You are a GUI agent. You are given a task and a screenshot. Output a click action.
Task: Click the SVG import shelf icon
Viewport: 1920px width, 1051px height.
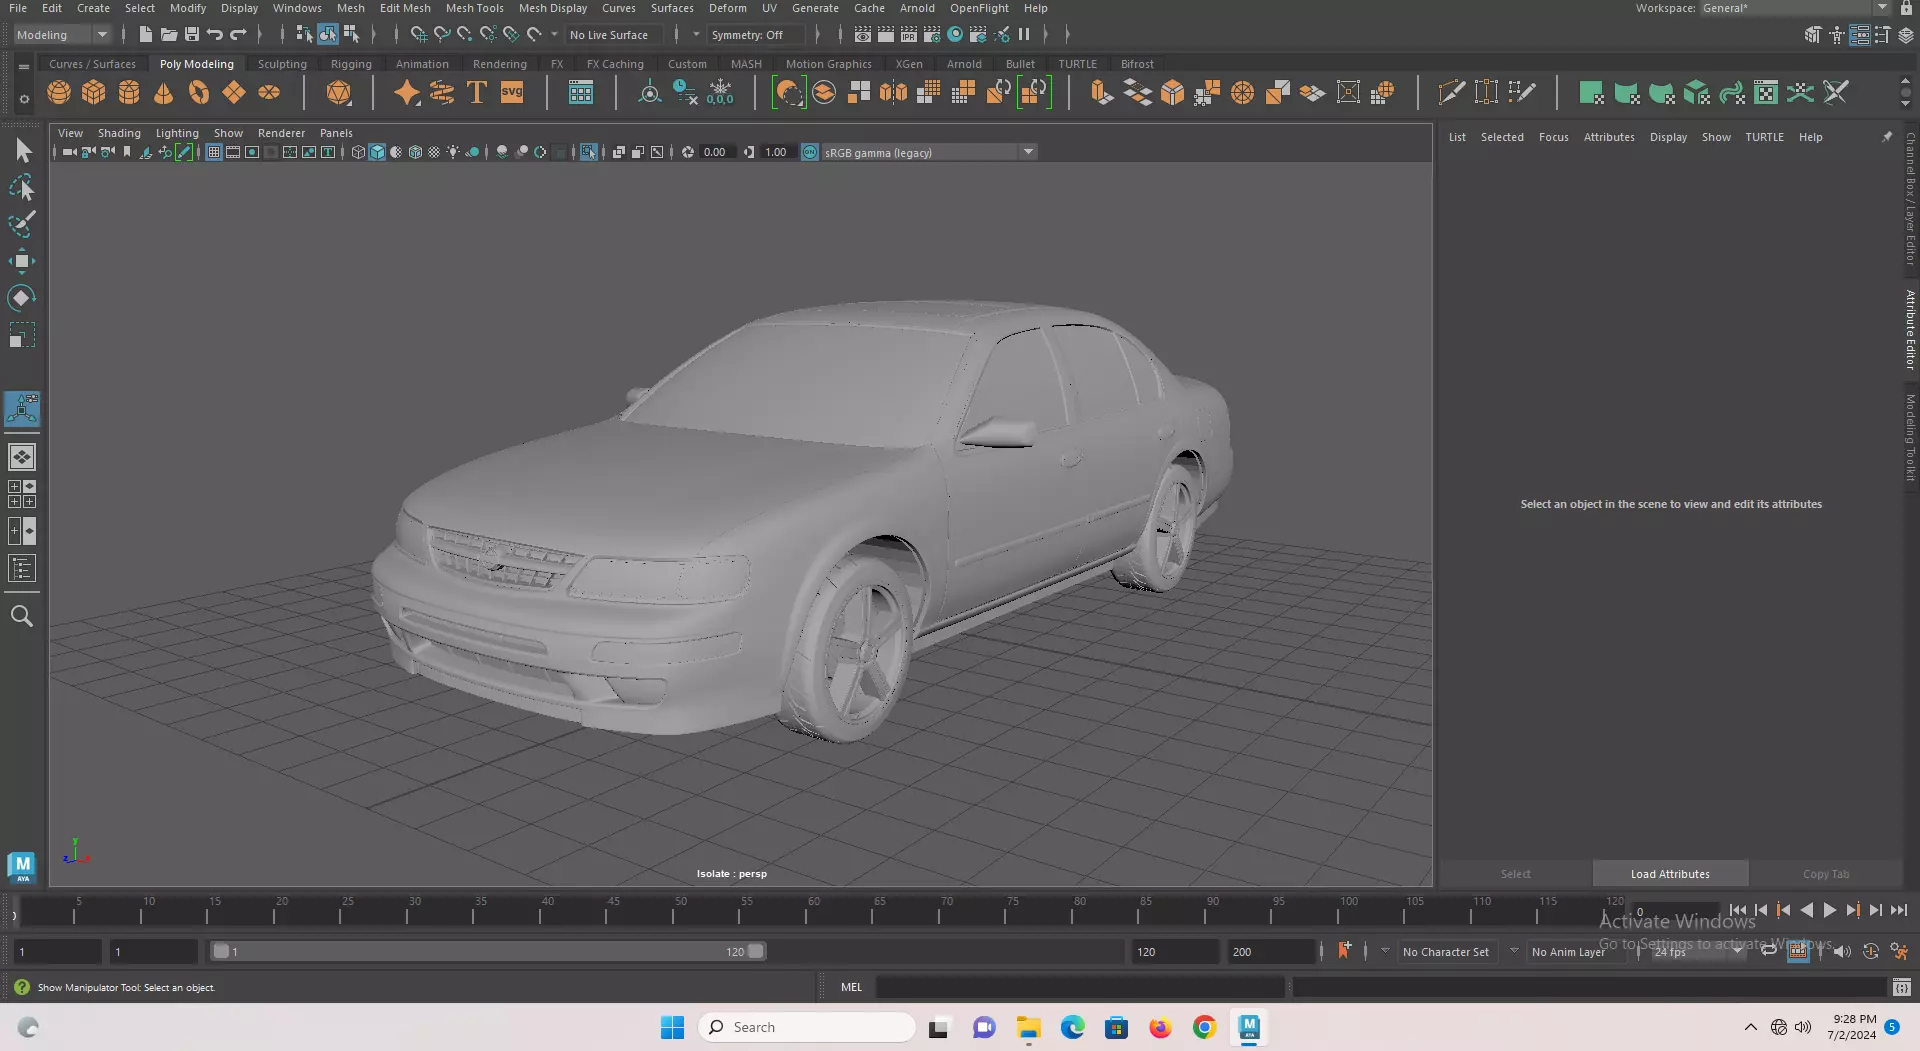click(x=512, y=93)
